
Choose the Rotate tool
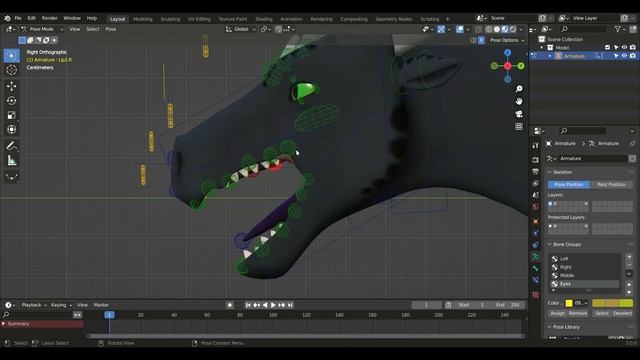pos(11,100)
